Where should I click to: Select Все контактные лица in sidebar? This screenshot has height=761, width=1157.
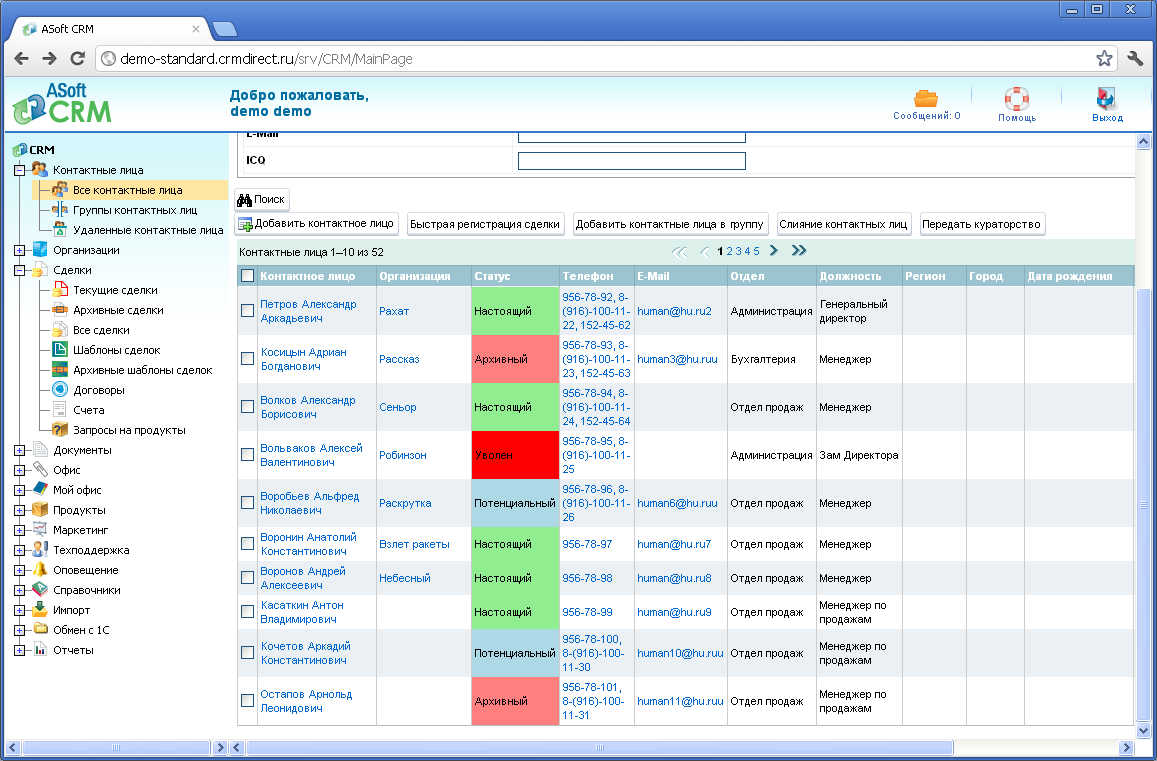click(x=127, y=190)
